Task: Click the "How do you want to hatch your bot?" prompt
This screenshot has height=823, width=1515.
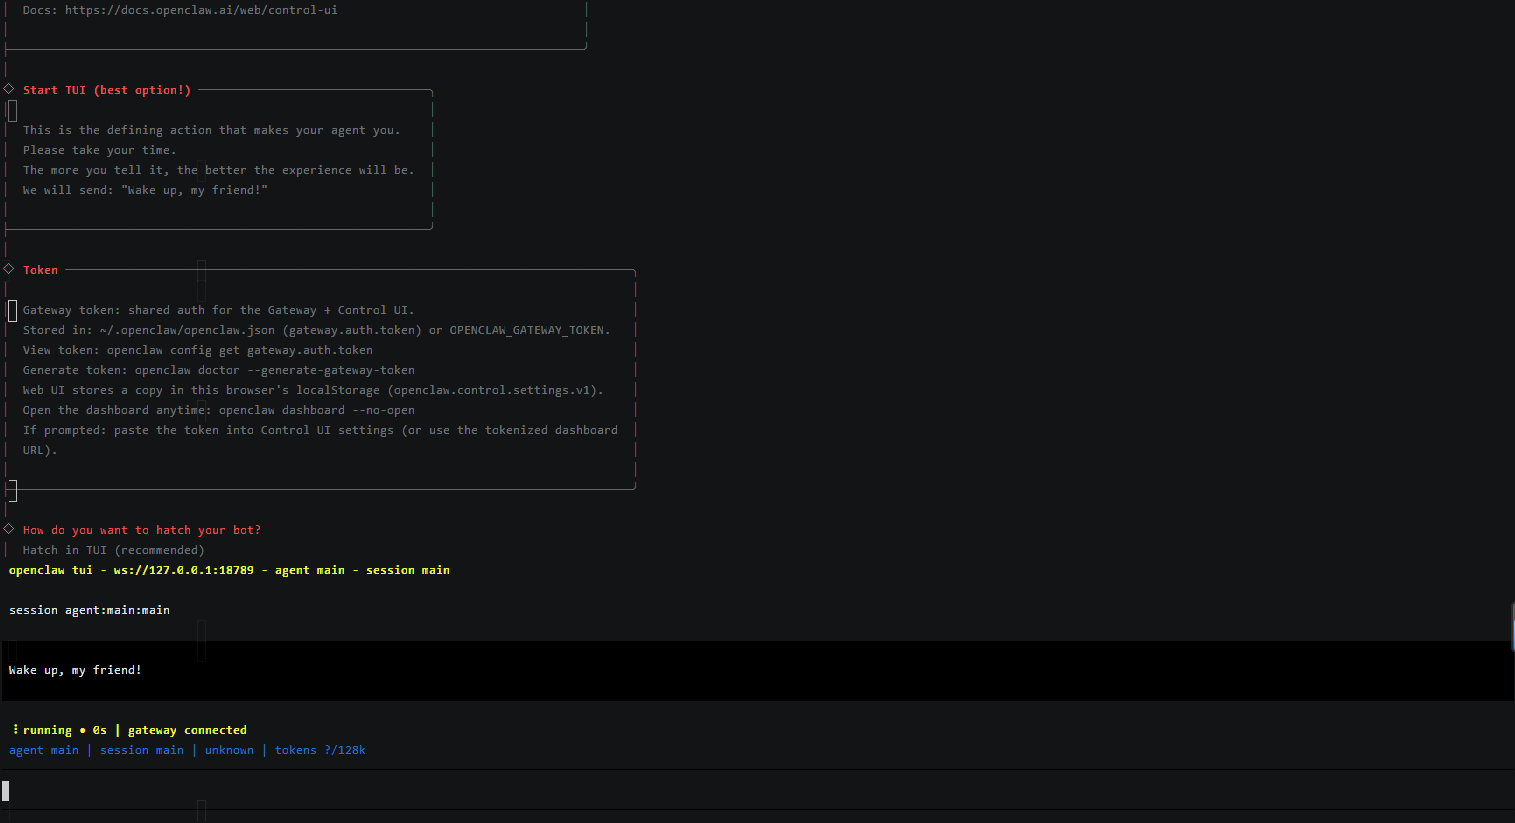Action: 142,530
